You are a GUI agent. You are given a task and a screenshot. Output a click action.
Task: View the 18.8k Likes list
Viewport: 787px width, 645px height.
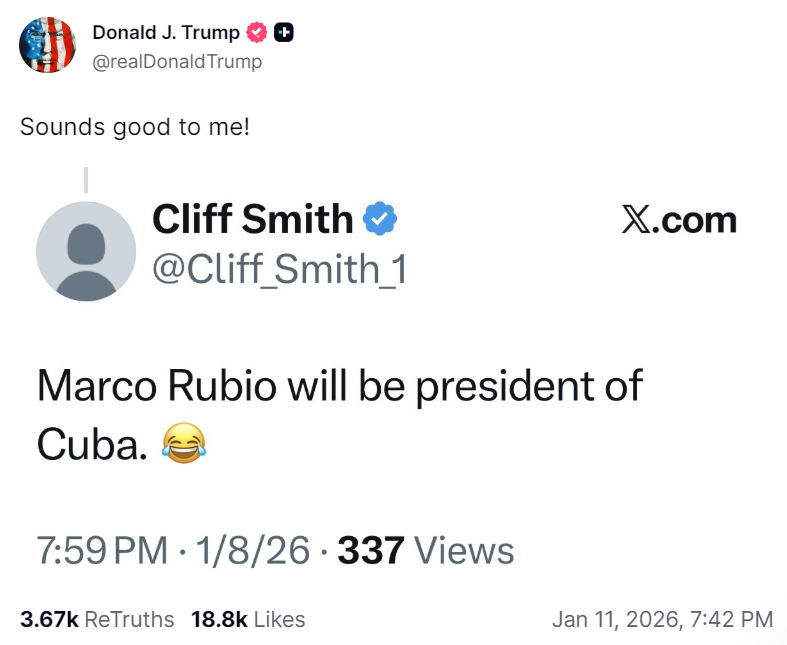pyautogui.click(x=248, y=619)
